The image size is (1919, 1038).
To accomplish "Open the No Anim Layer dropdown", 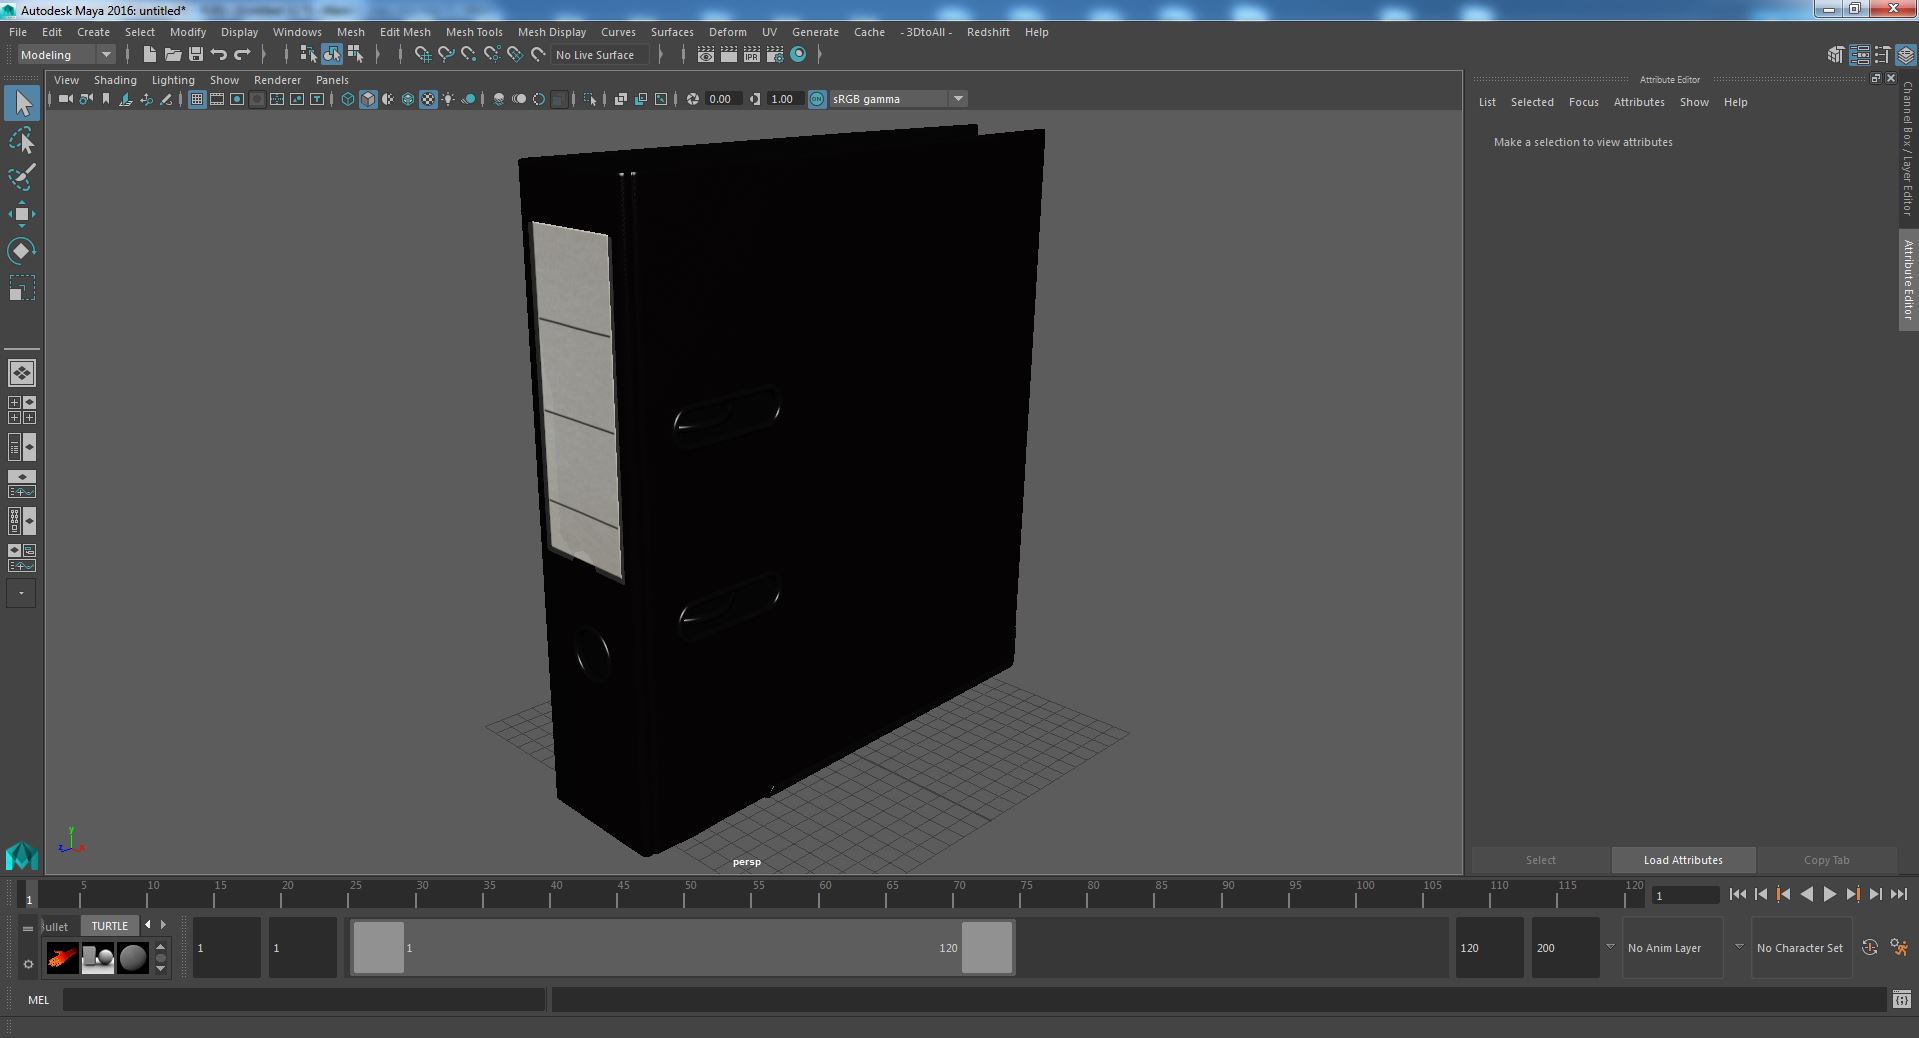I will pos(1673,948).
